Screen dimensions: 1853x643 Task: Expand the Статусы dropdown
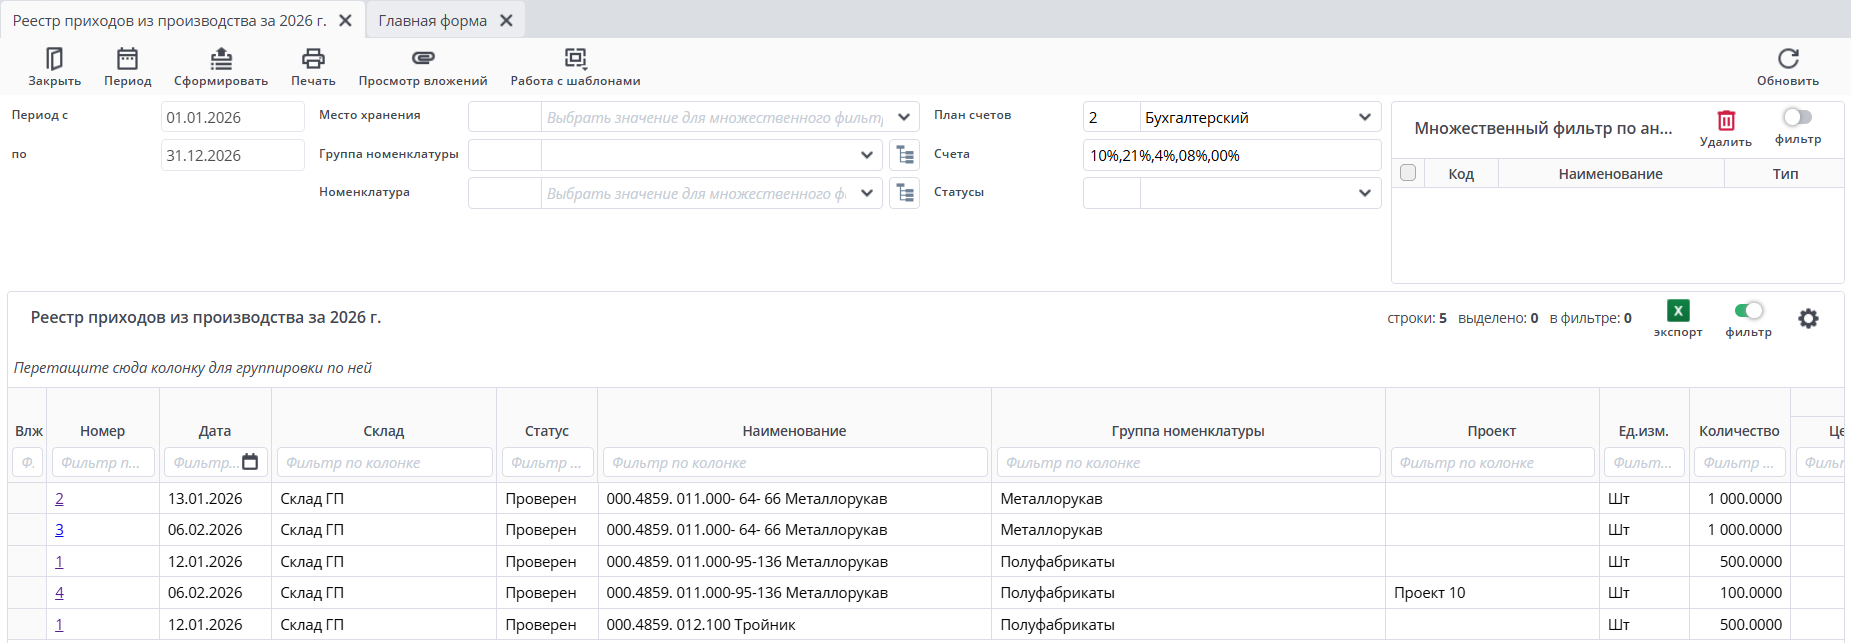(1364, 193)
